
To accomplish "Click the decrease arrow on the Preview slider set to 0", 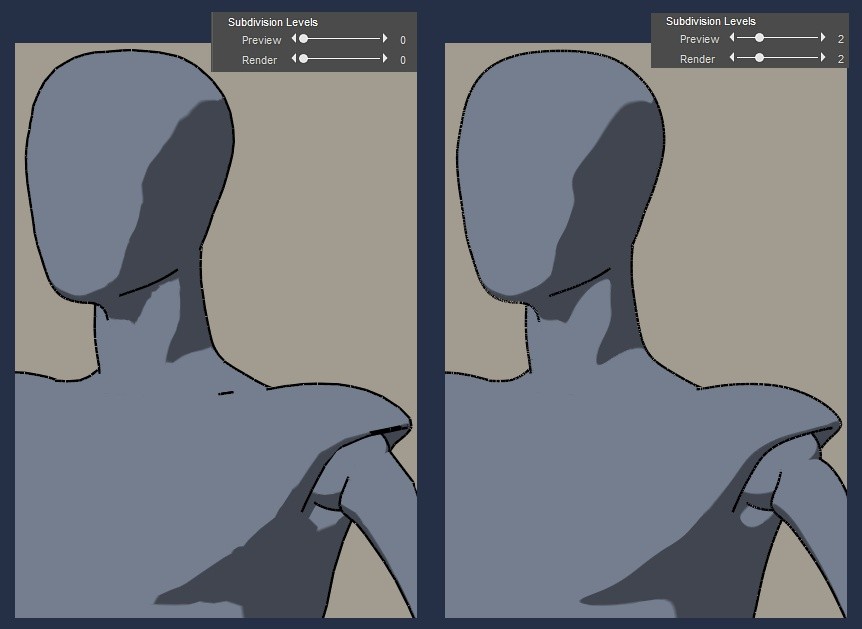I will (x=294, y=39).
